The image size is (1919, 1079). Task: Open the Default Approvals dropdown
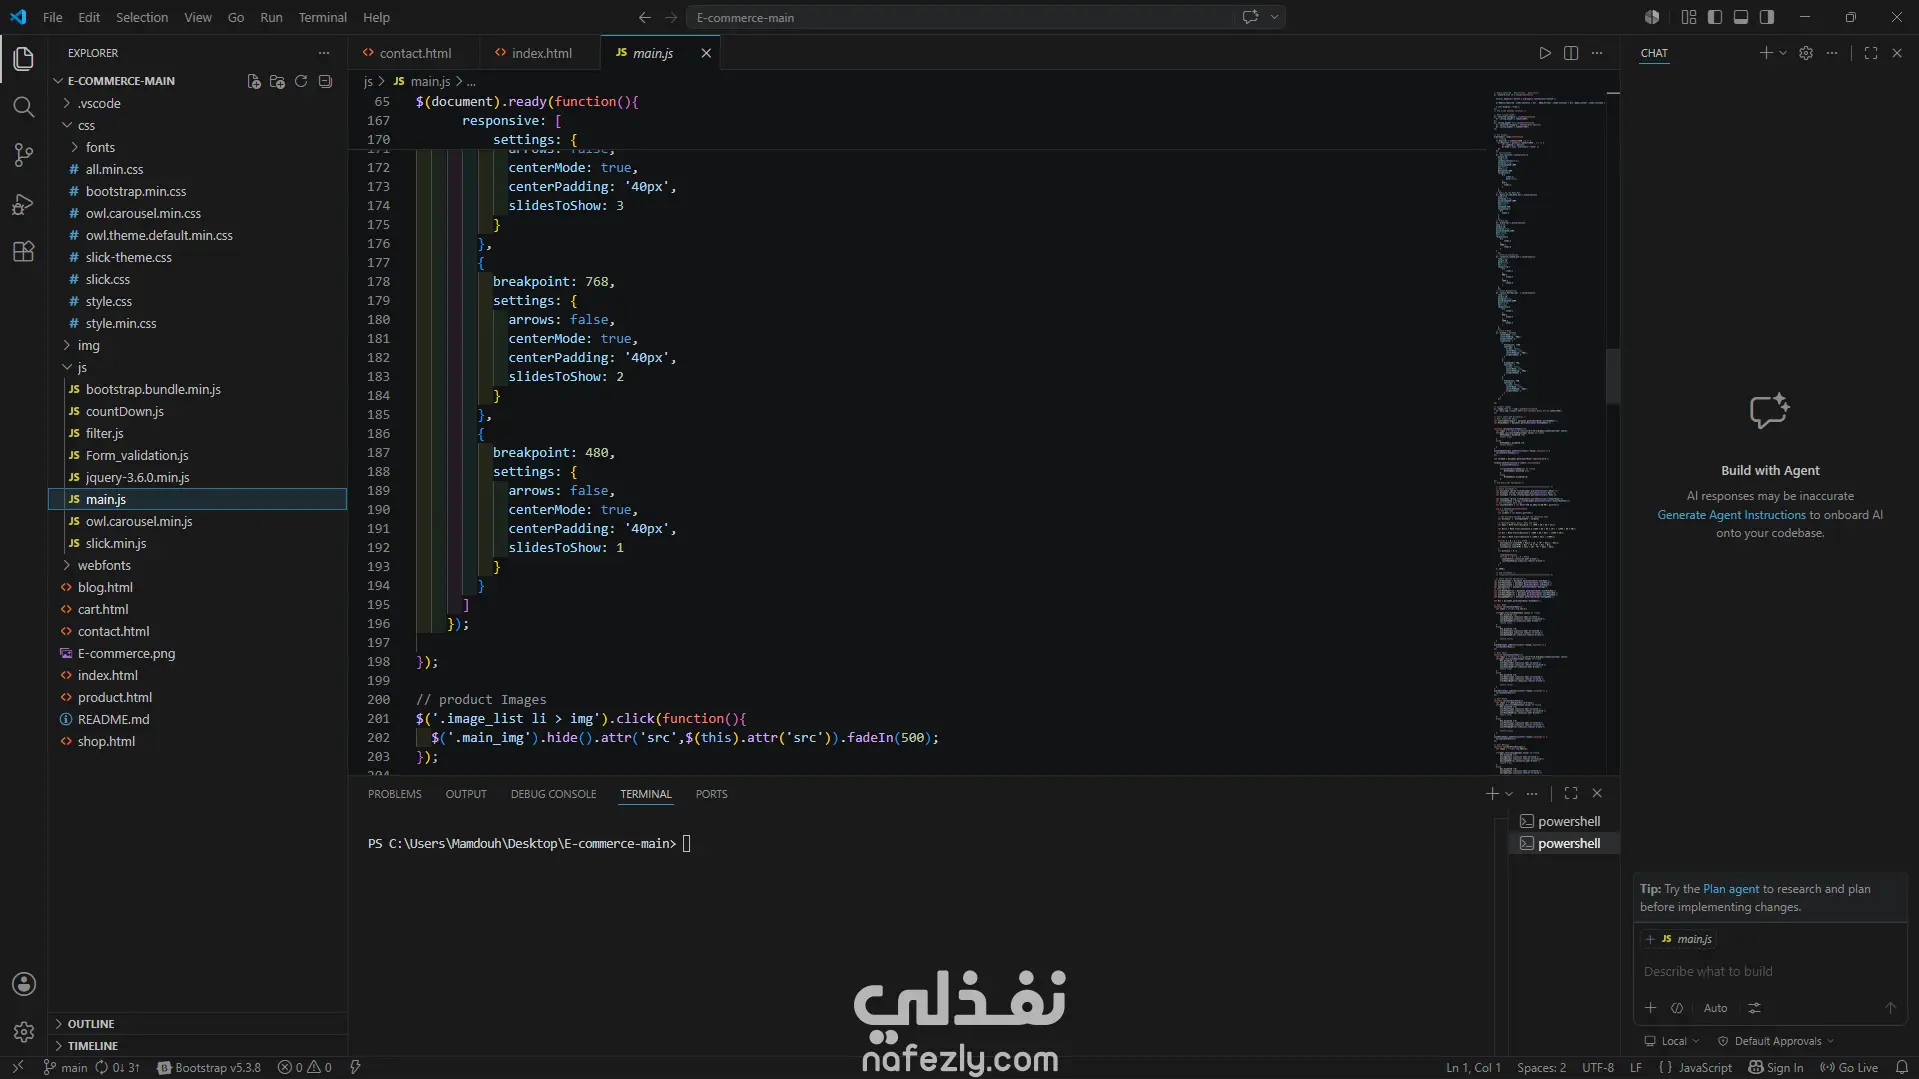(x=1776, y=1041)
